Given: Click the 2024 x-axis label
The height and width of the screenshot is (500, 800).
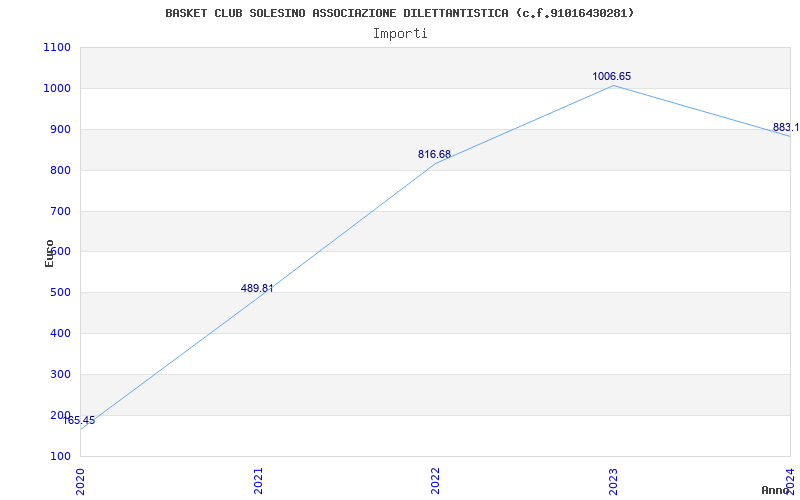Looking at the screenshot, I should [790, 481].
